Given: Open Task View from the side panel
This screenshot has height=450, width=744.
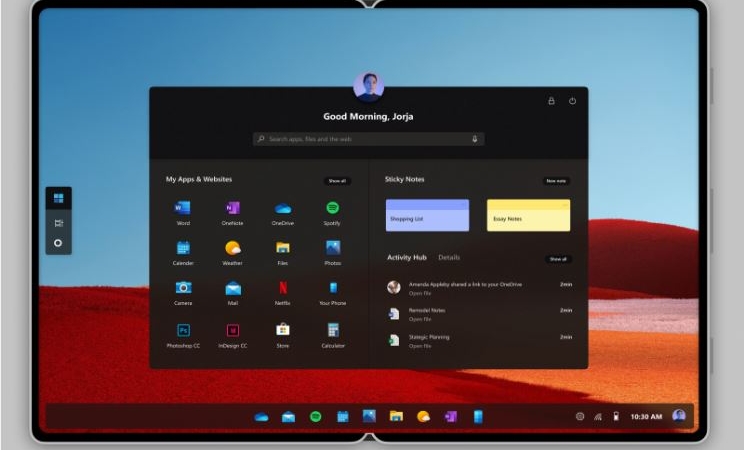Looking at the screenshot, I should [x=58, y=223].
